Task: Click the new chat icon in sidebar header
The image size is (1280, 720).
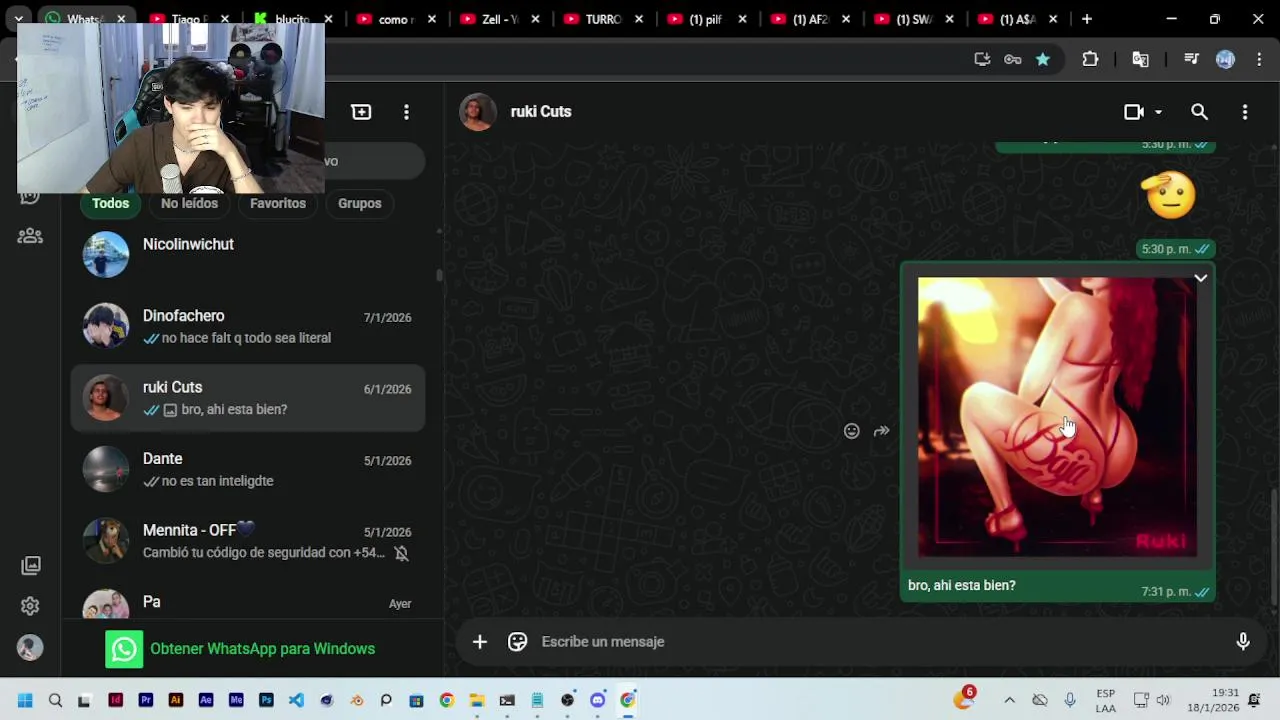Action: coord(361,112)
